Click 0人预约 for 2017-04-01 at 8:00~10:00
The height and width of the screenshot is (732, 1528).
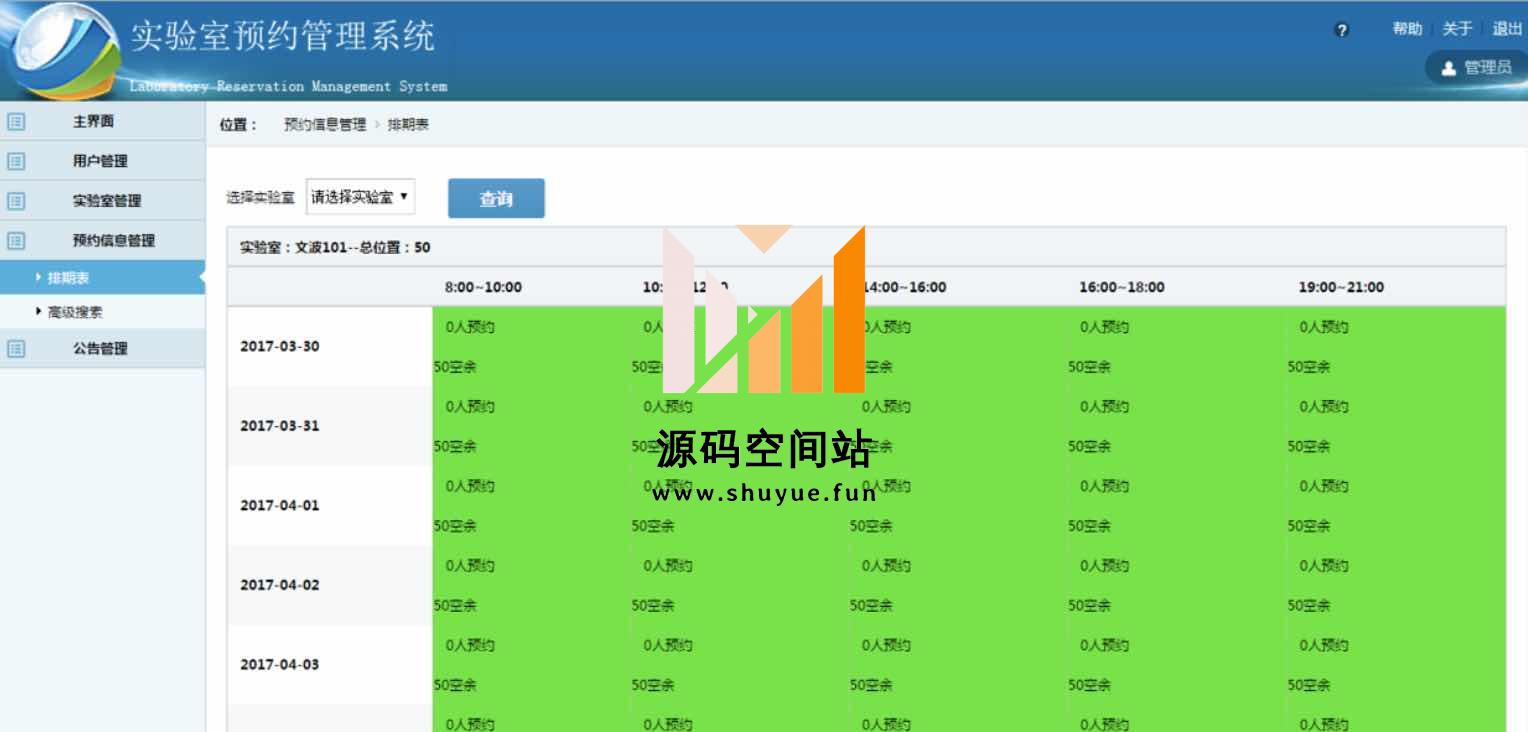click(x=470, y=486)
